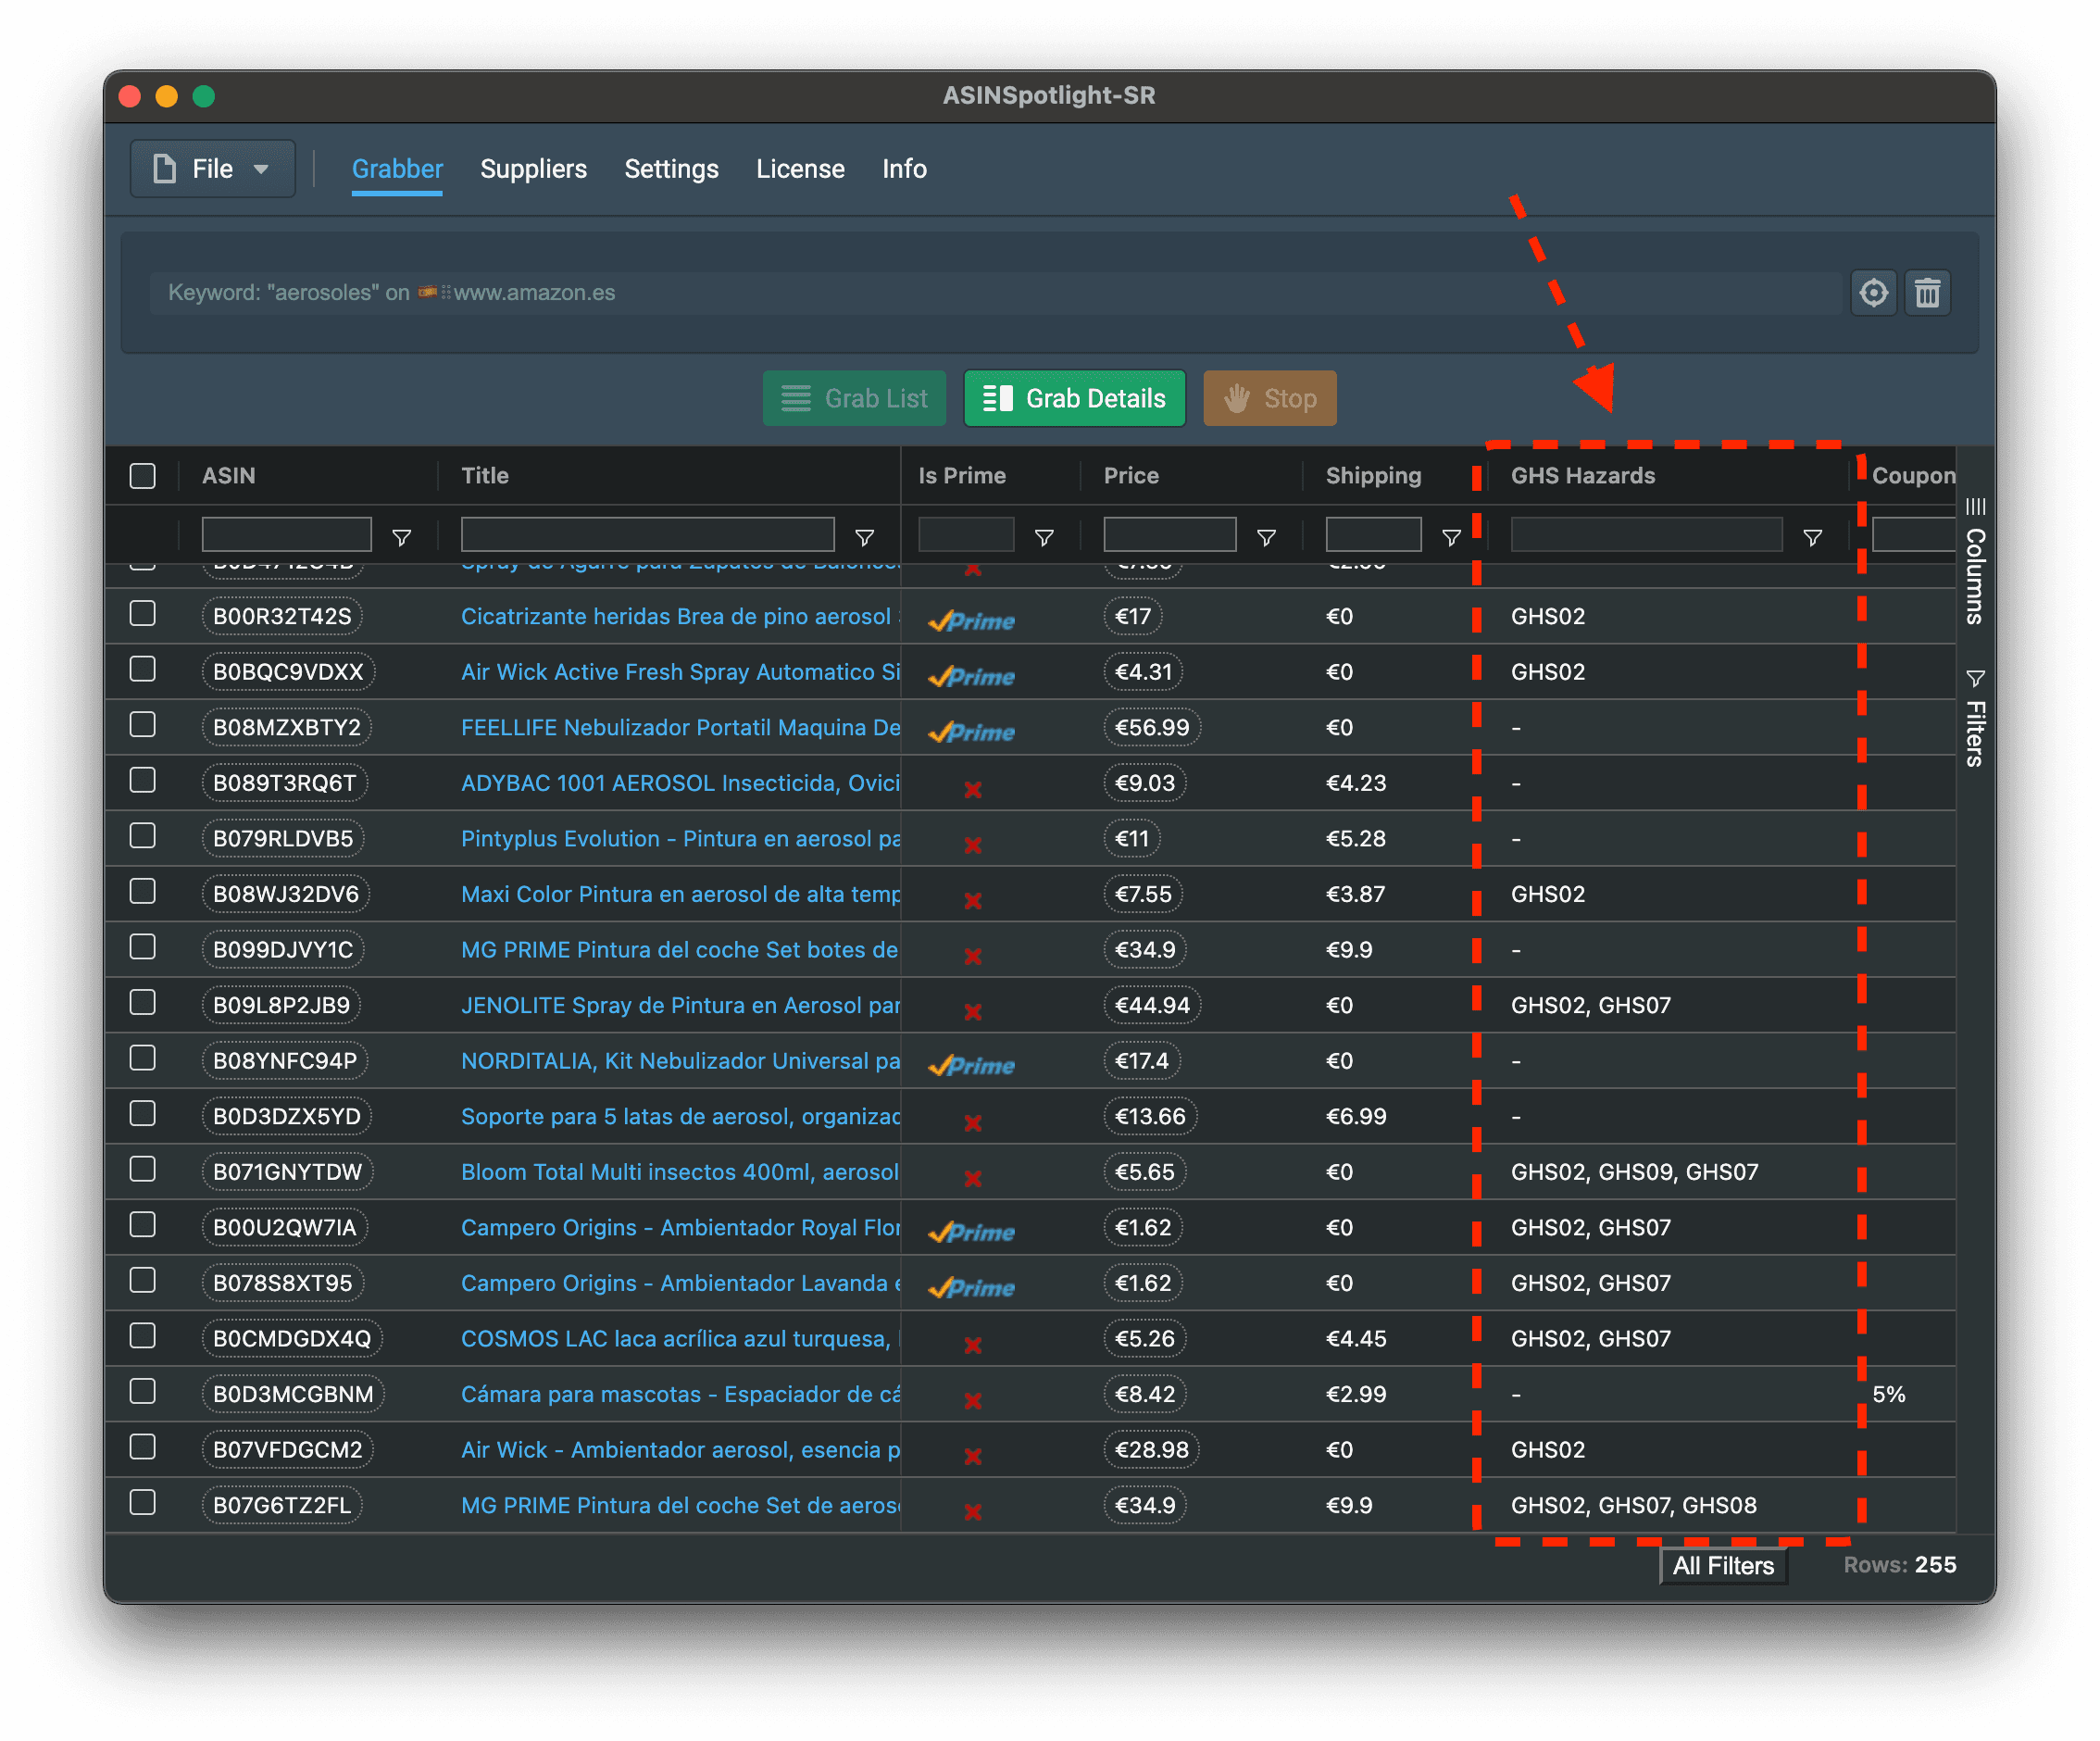Open the Settings tab
Screen dimensions: 2100x1741
coord(671,168)
